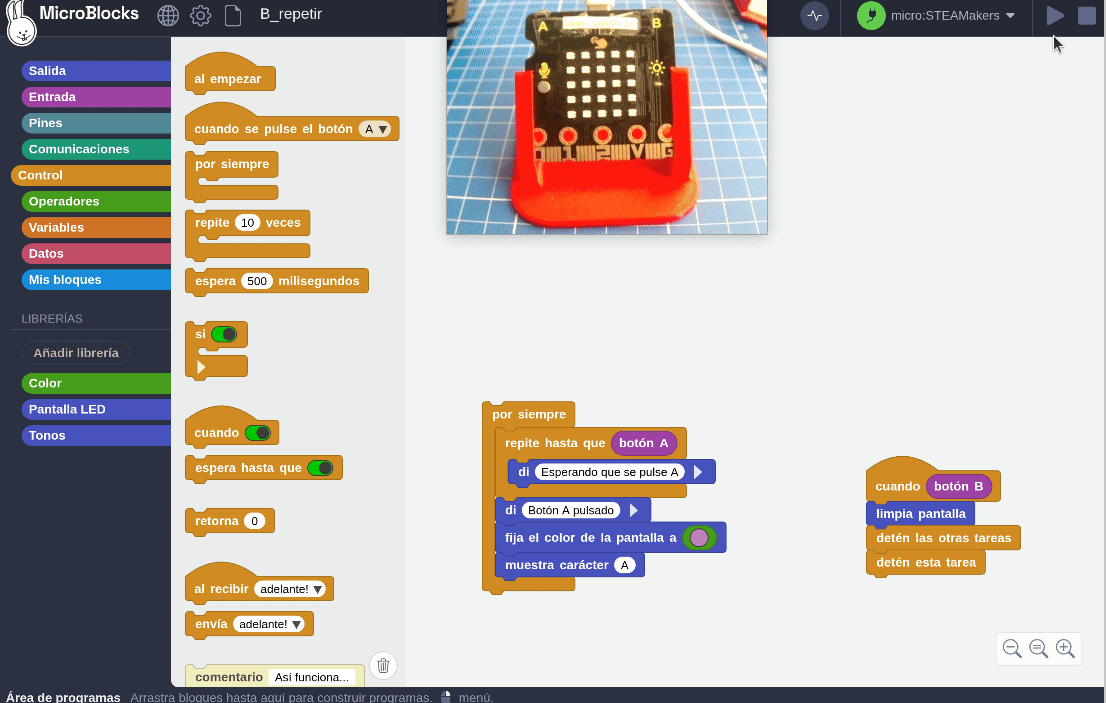Select the Entrada category
The height and width of the screenshot is (703, 1106).
(x=96, y=97)
